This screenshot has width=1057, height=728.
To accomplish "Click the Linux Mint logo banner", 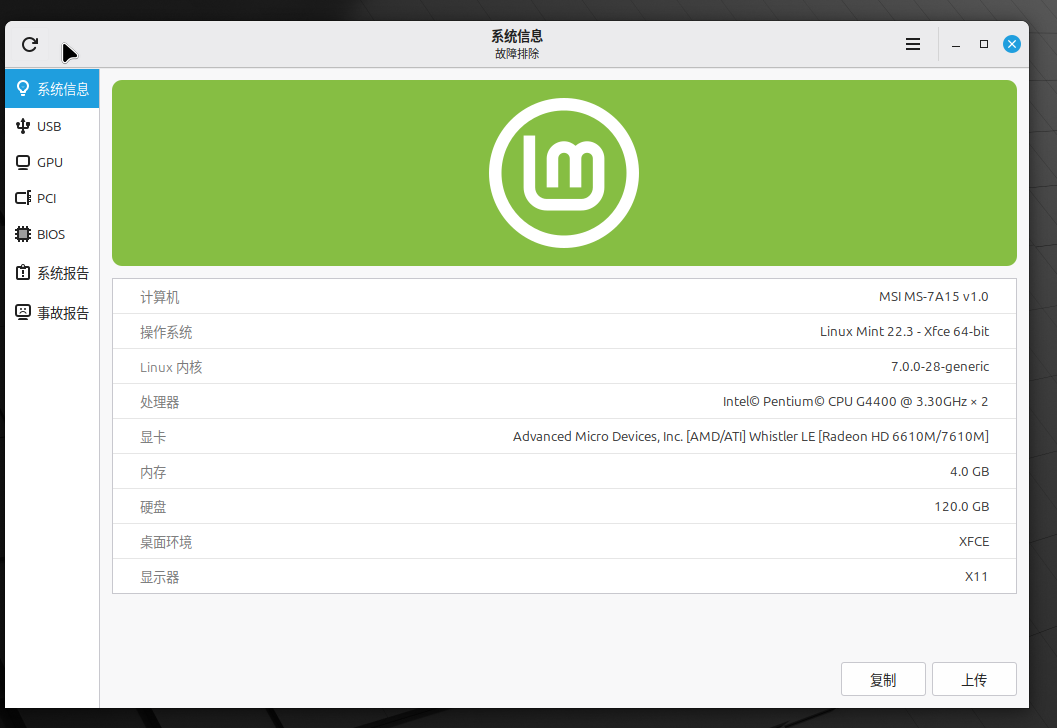I will 564,173.
